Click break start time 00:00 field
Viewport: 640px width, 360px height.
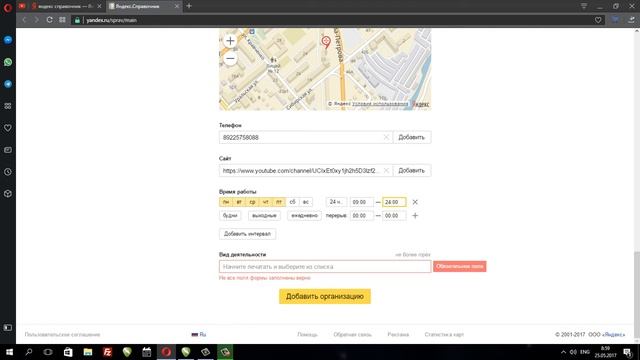[x=361, y=216]
